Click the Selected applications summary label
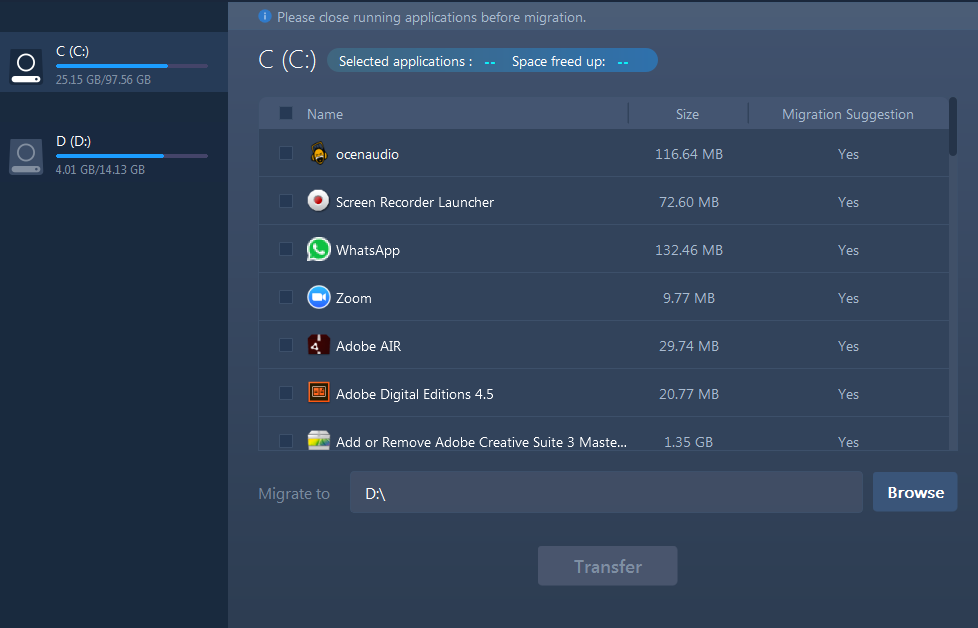This screenshot has height=628, width=978. 405,61
